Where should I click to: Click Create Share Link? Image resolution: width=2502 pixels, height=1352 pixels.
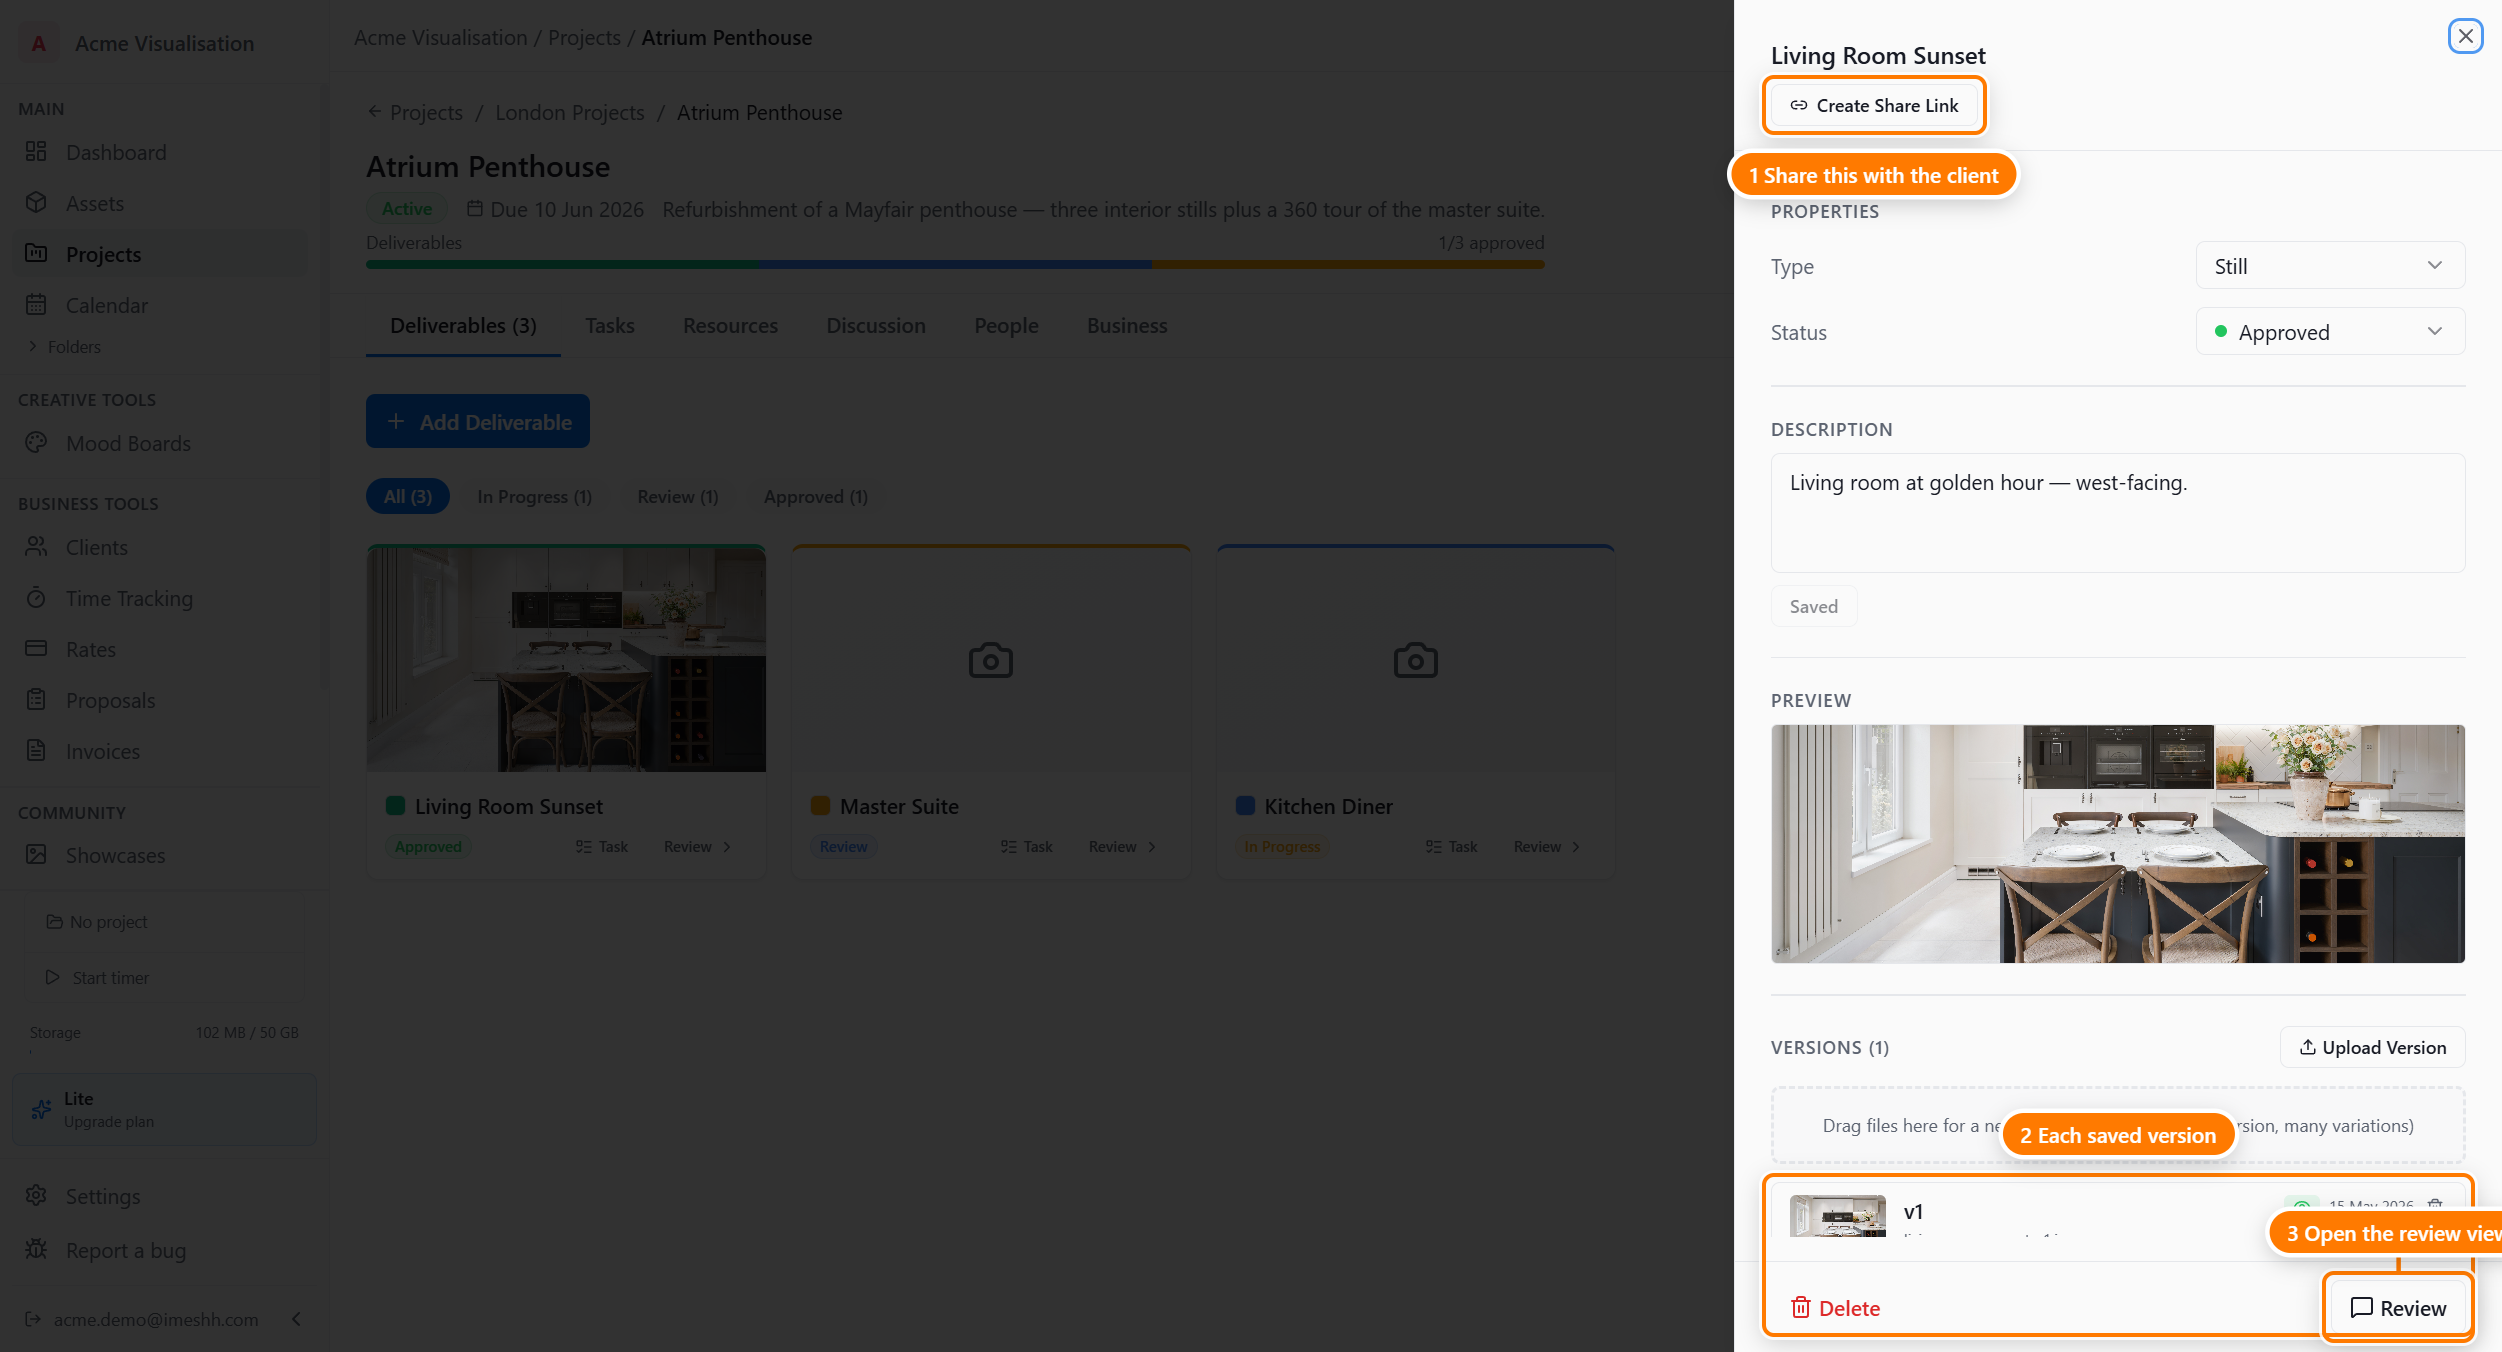(x=1874, y=105)
